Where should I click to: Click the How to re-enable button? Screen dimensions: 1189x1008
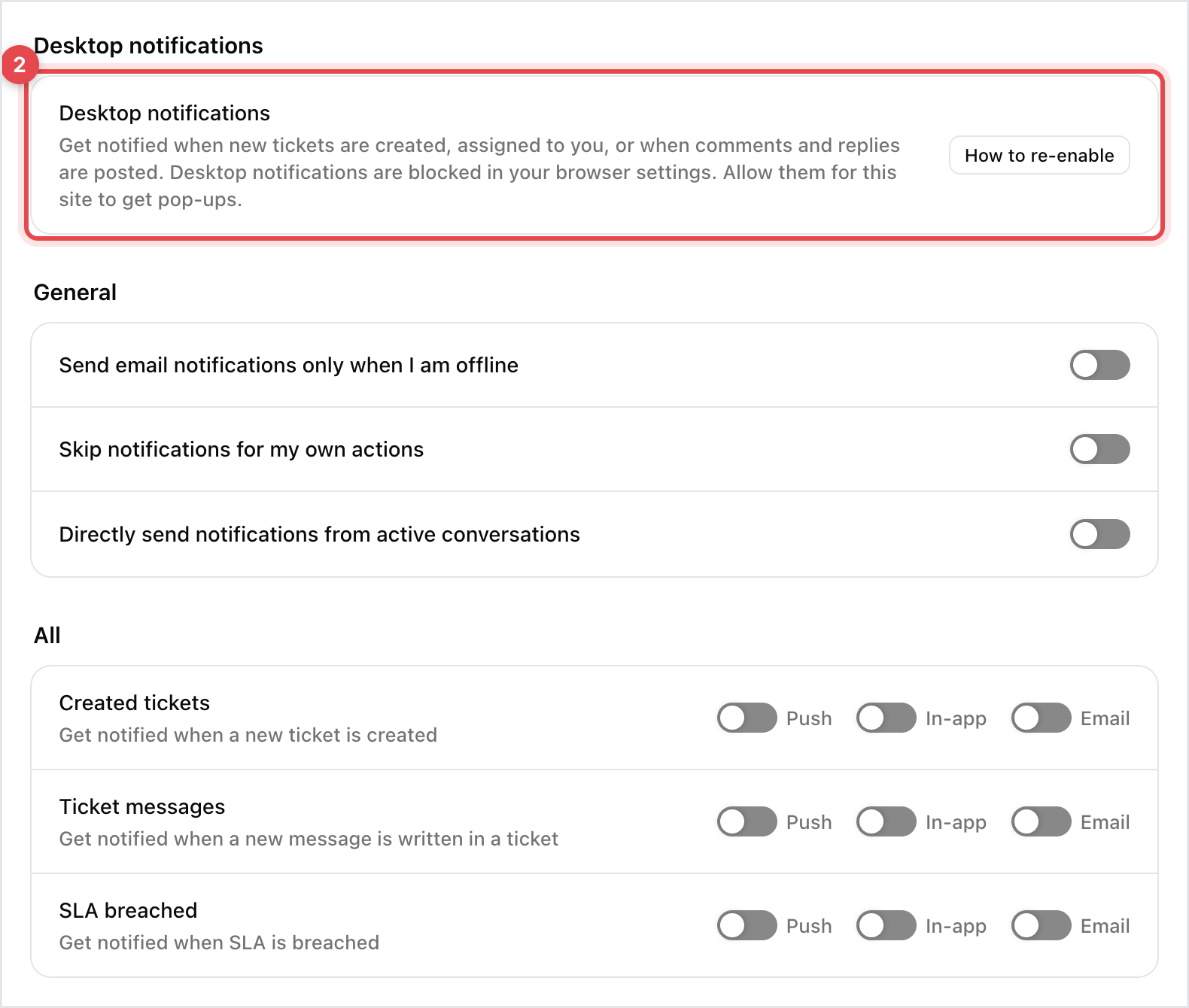(1039, 155)
